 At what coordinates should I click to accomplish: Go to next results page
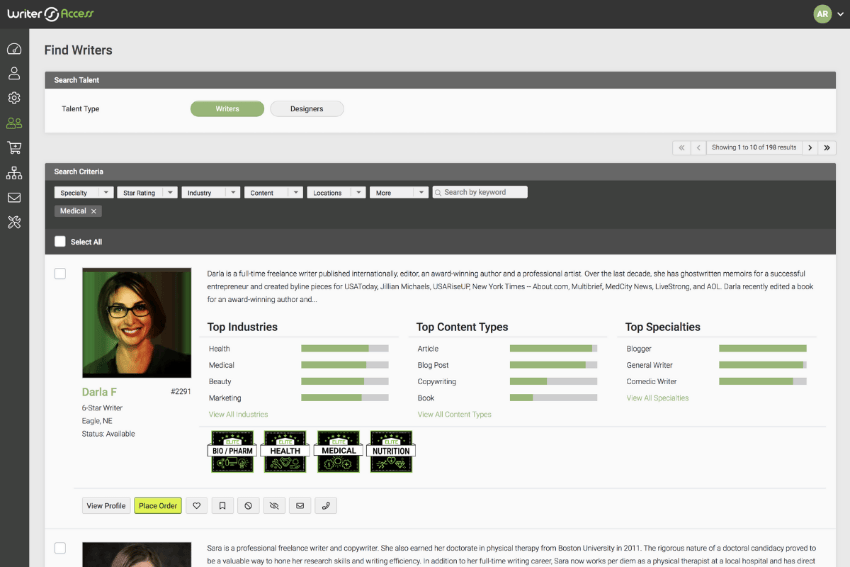pyautogui.click(x=810, y=147)
